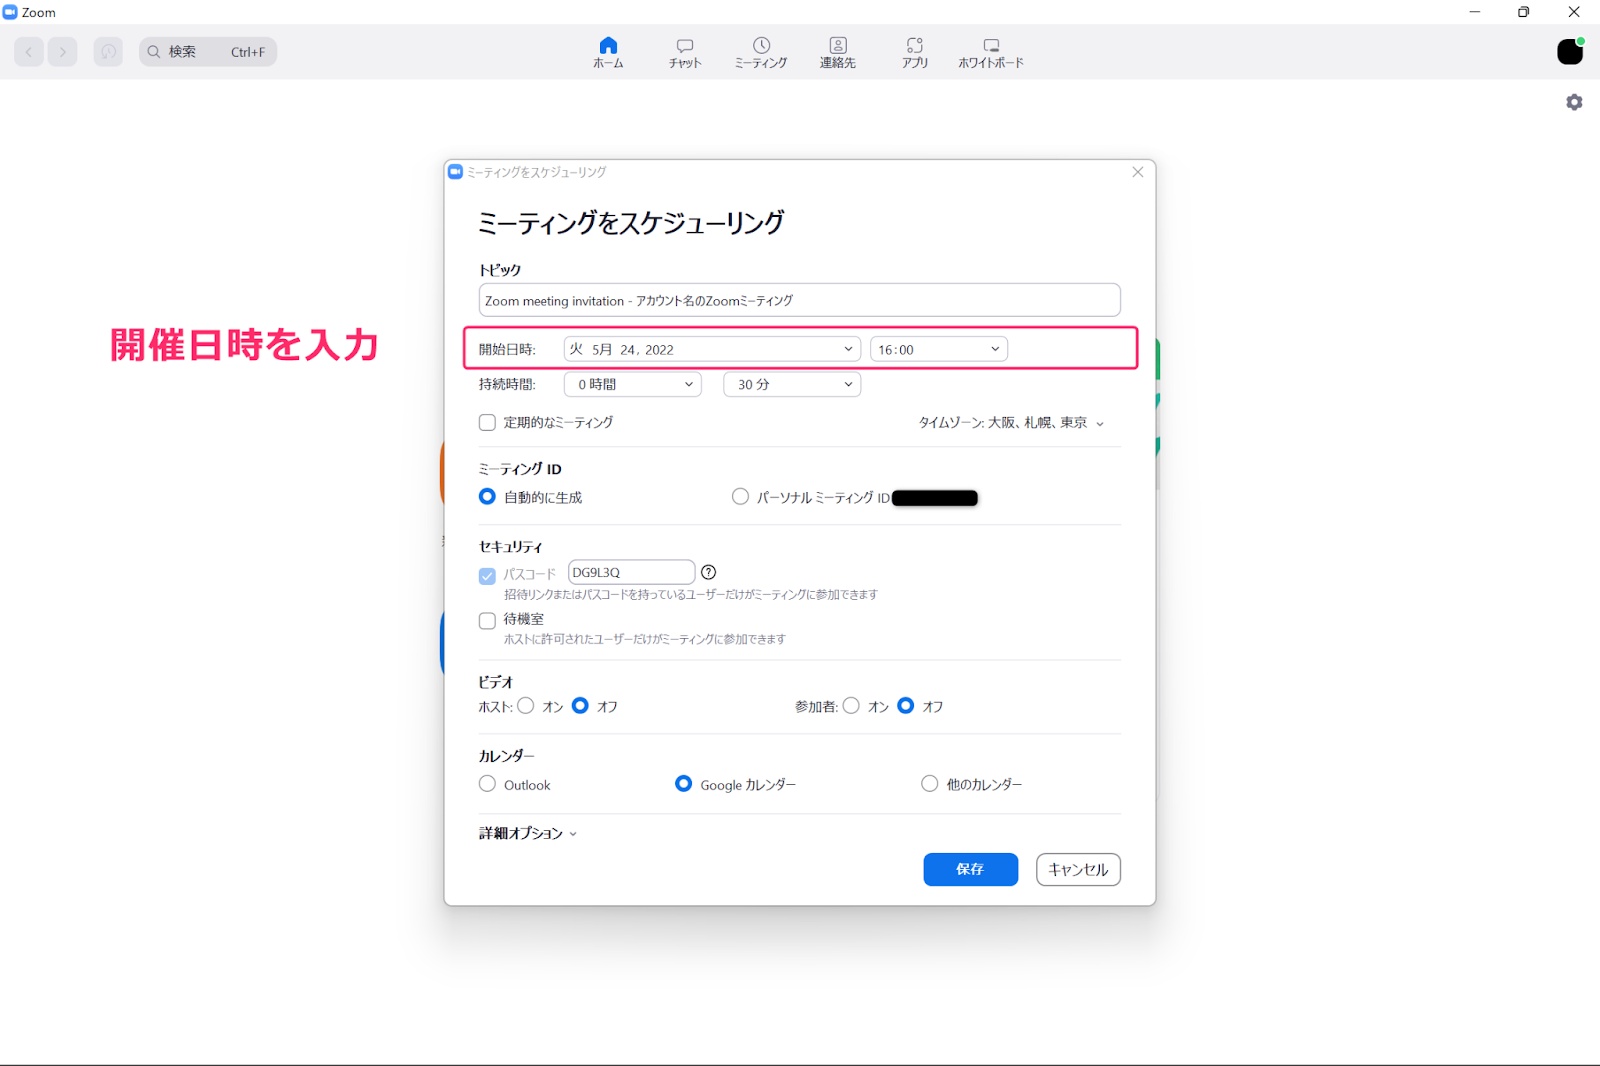The image size is (1600, 1066).
Task: Click the passcode help question mark icon
Action: pos(708,572)
